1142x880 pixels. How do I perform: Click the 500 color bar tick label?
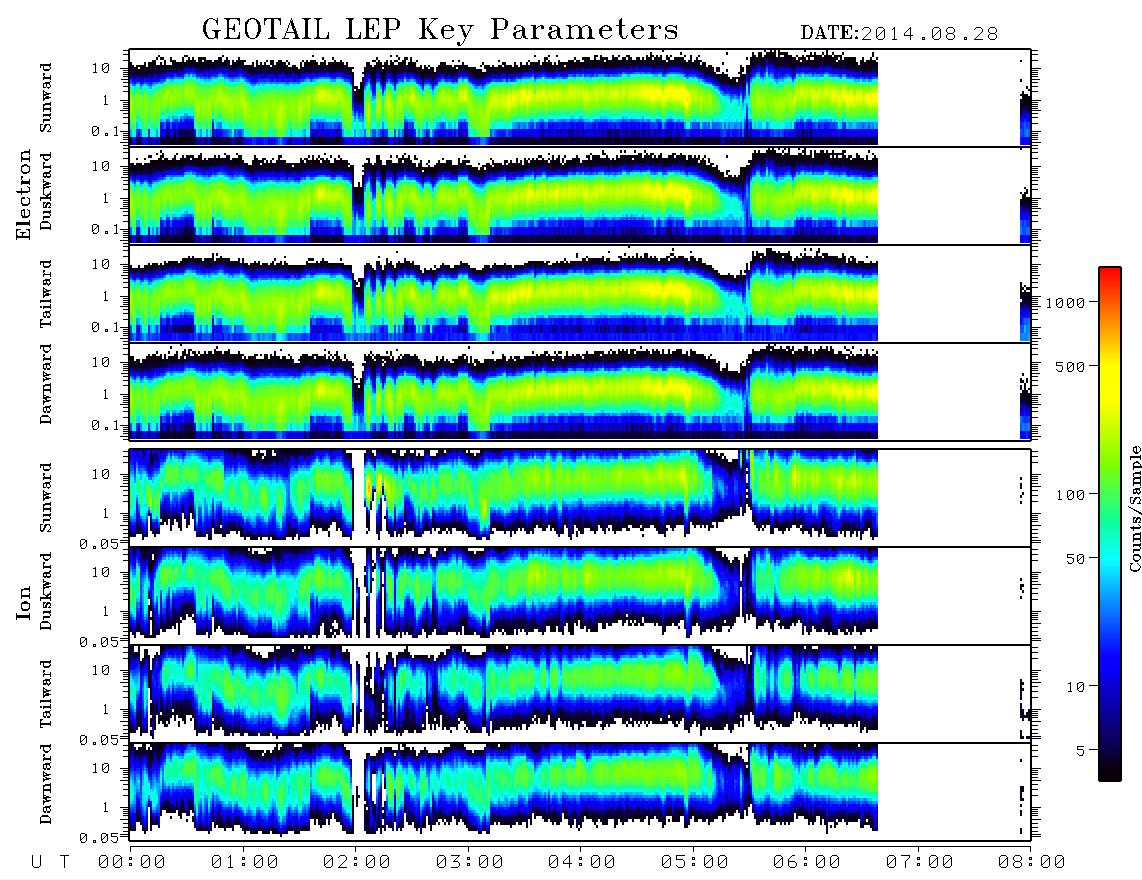click(1070, 366)
